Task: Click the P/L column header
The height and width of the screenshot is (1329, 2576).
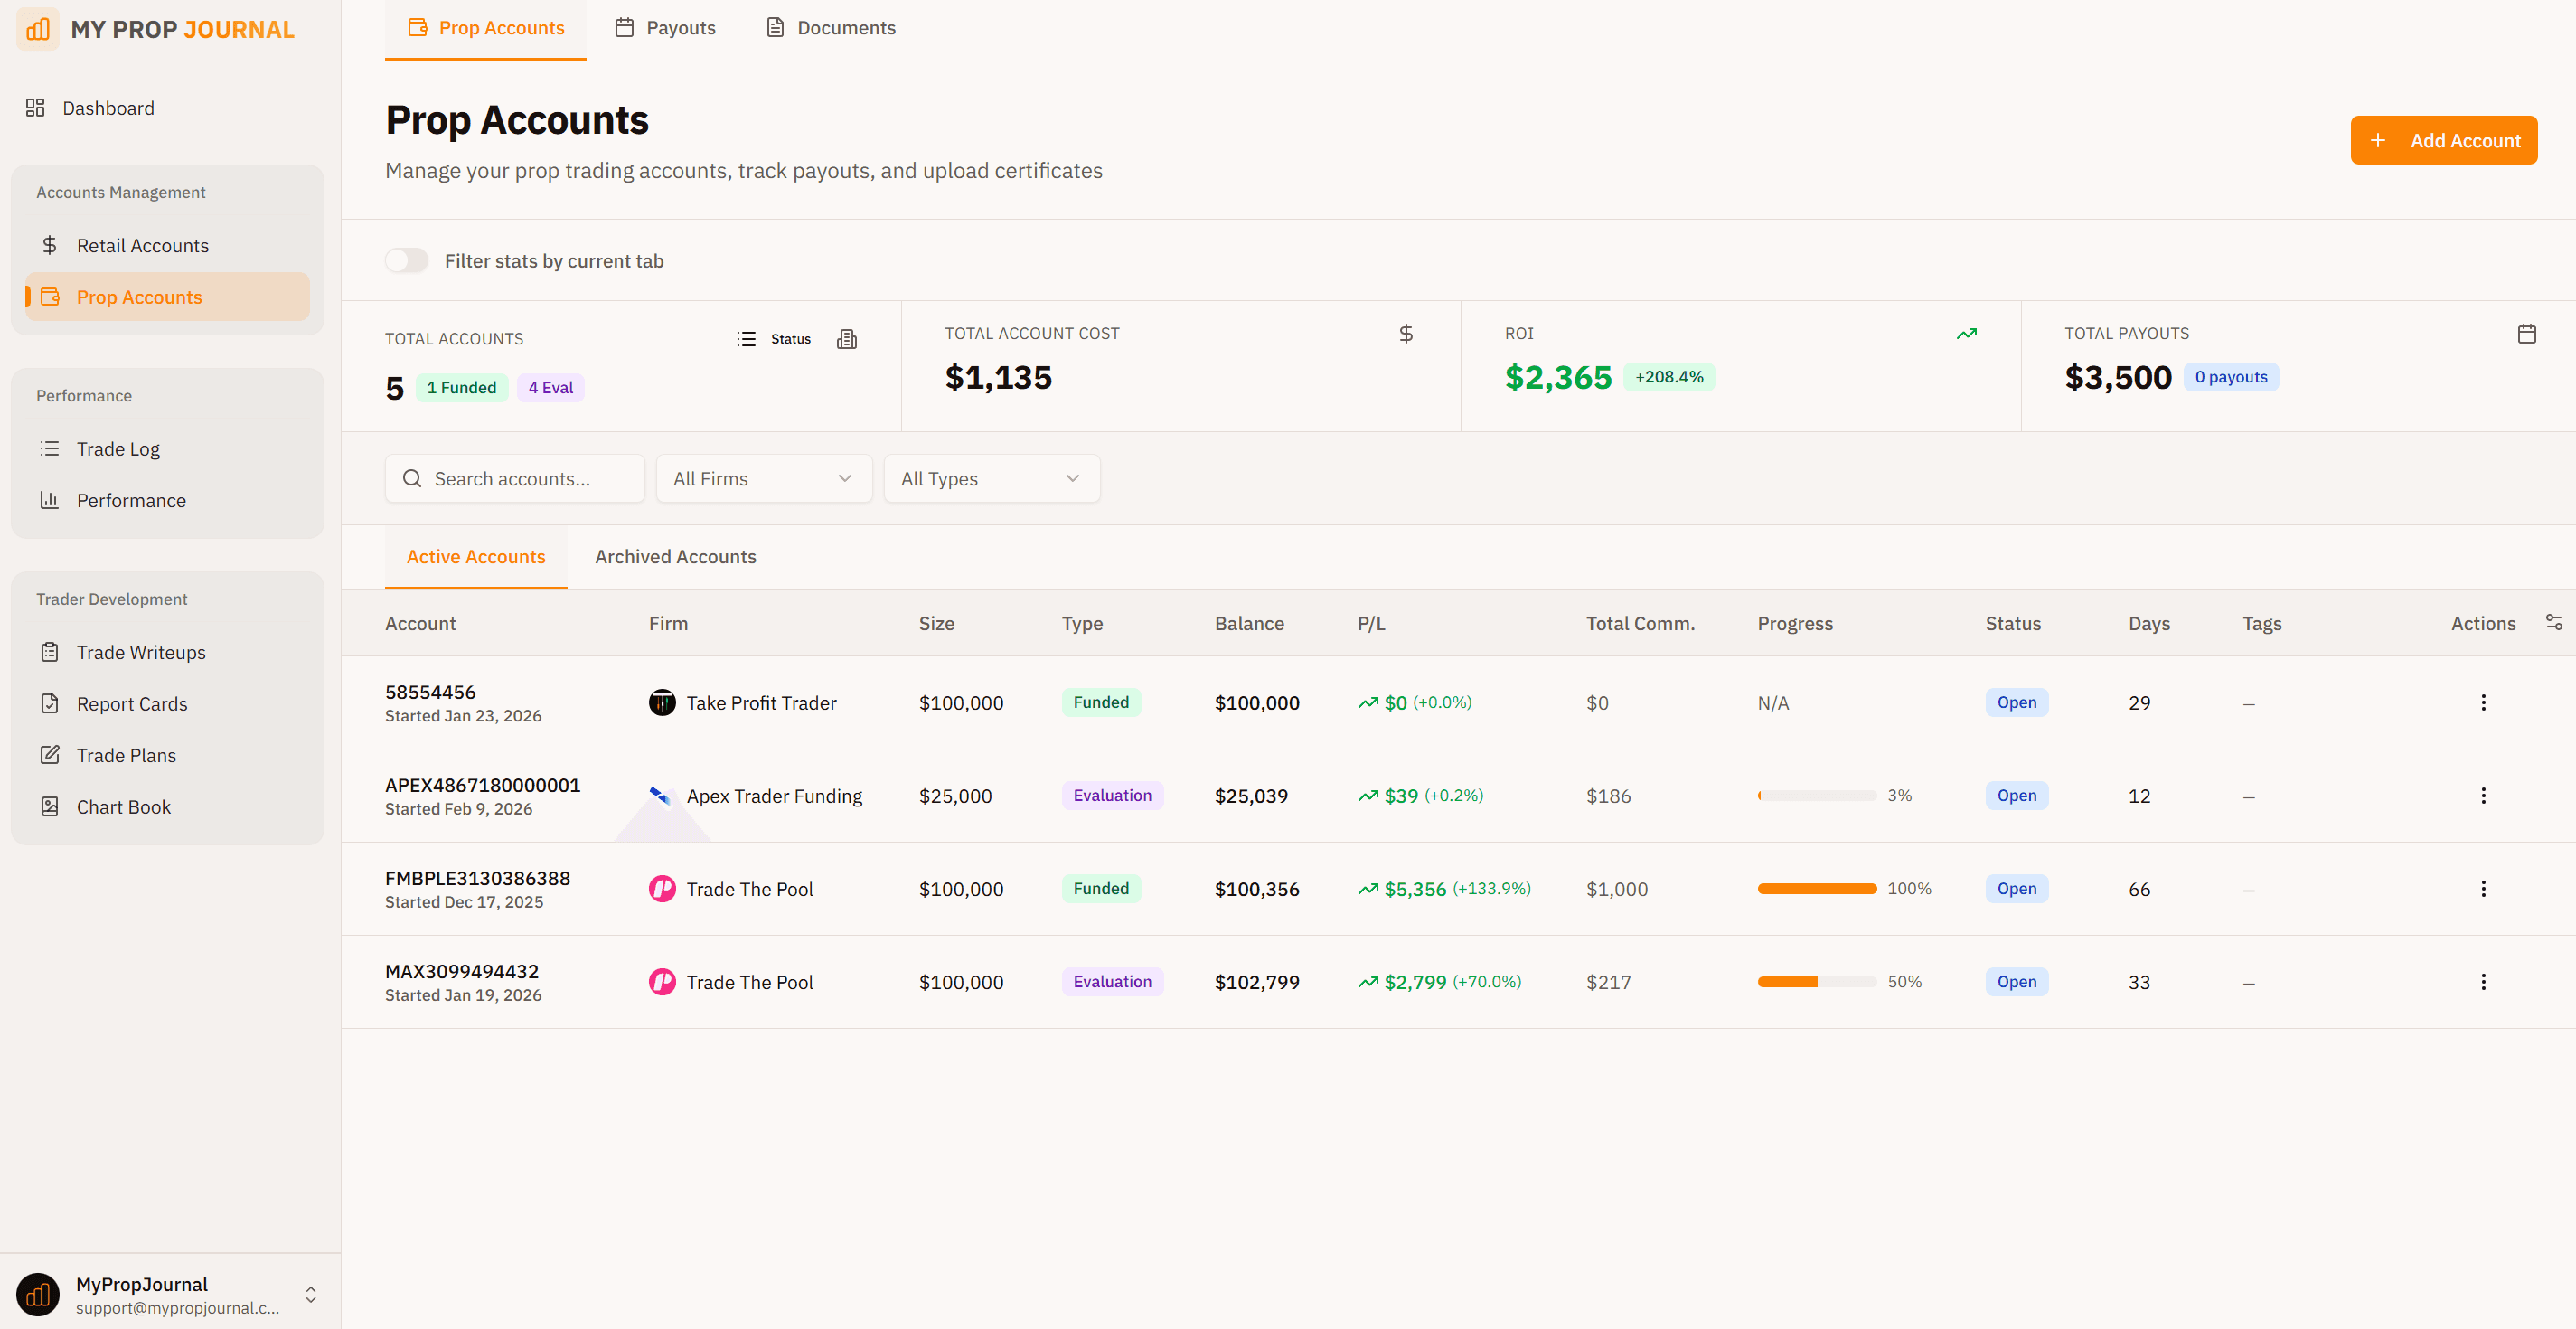Action: [1371, 624]
